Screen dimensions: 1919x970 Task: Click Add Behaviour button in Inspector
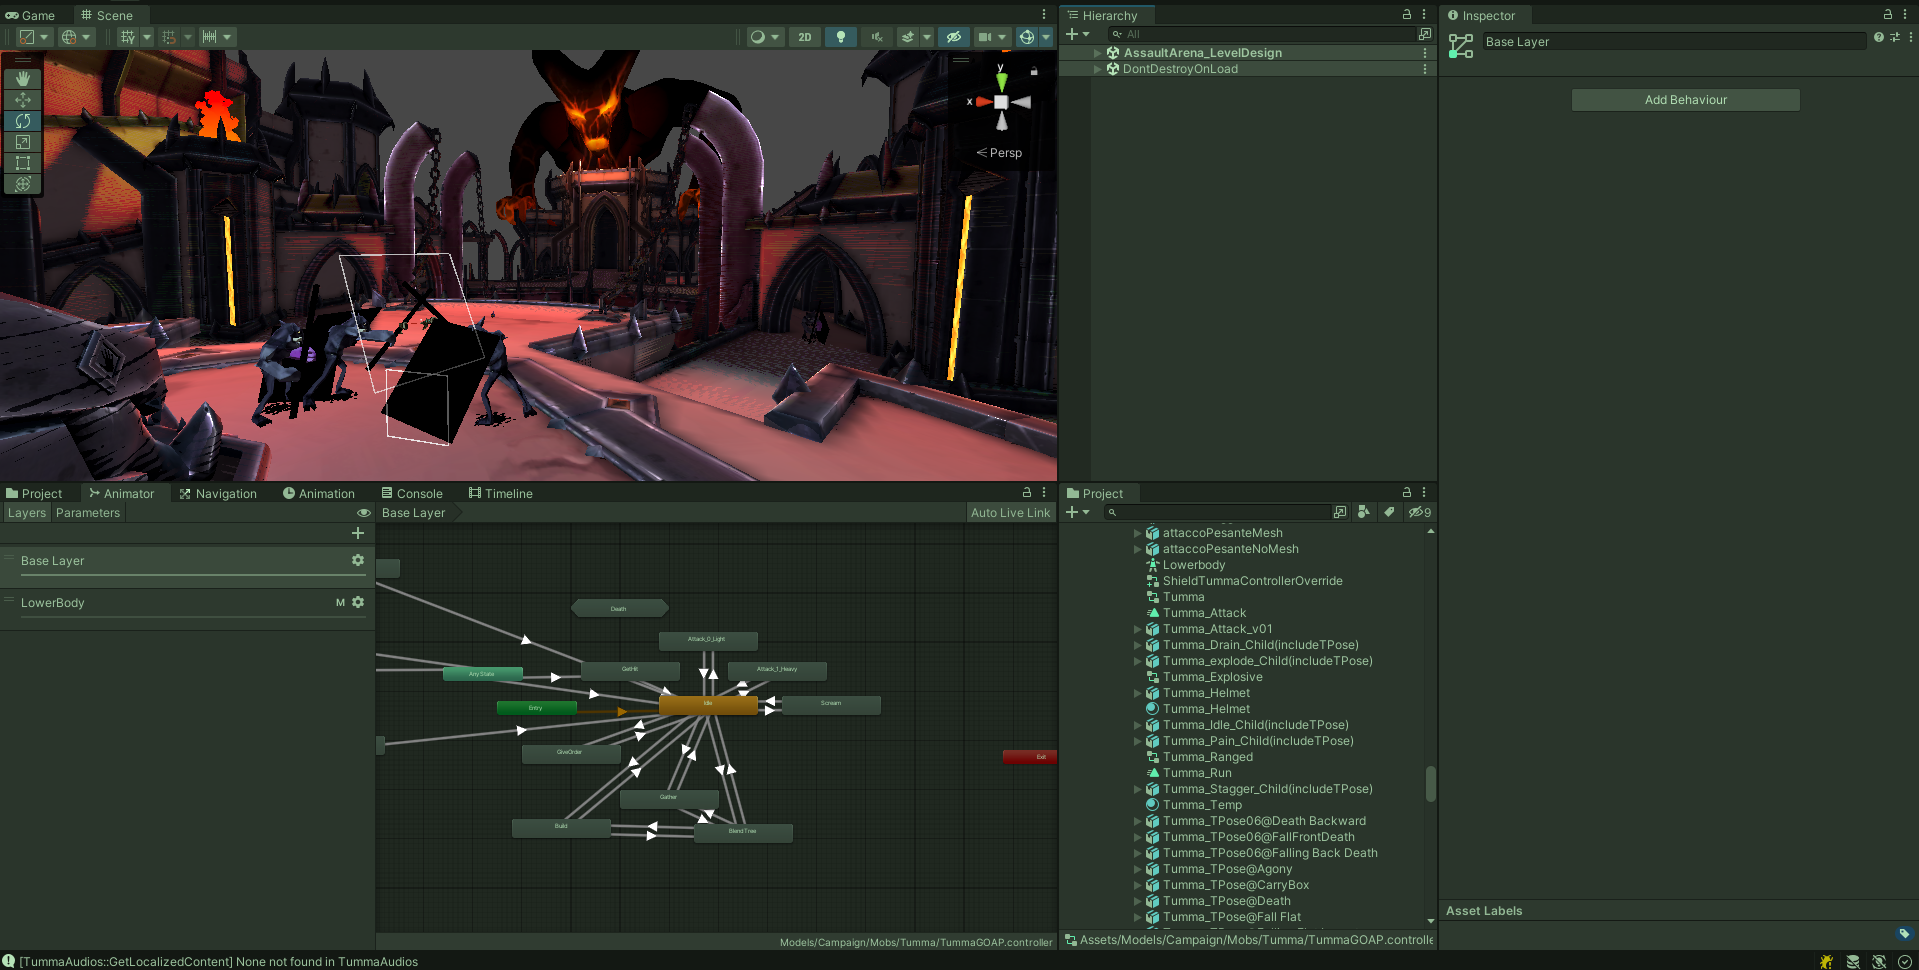click(x=1685, y=100)
